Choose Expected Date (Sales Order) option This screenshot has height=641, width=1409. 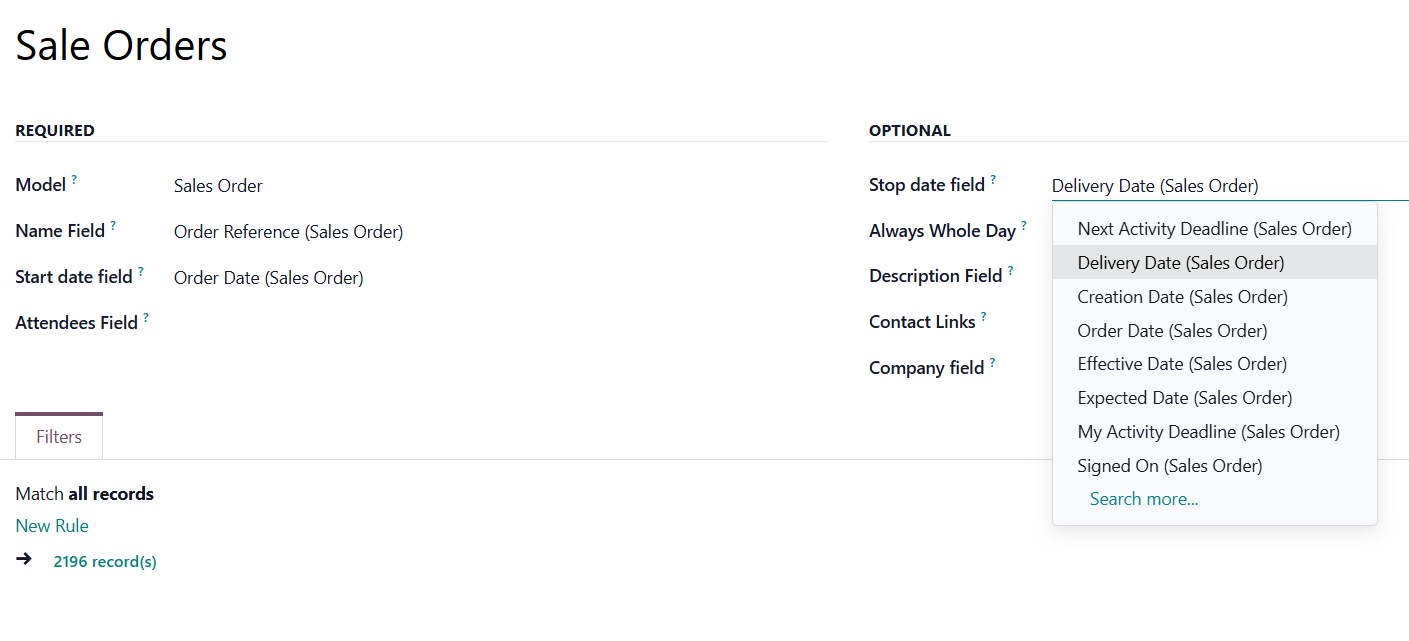1184,398
